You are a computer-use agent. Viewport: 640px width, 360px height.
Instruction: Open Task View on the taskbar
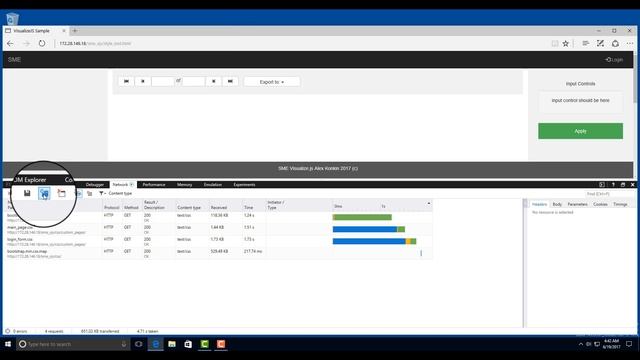(138, 344)
